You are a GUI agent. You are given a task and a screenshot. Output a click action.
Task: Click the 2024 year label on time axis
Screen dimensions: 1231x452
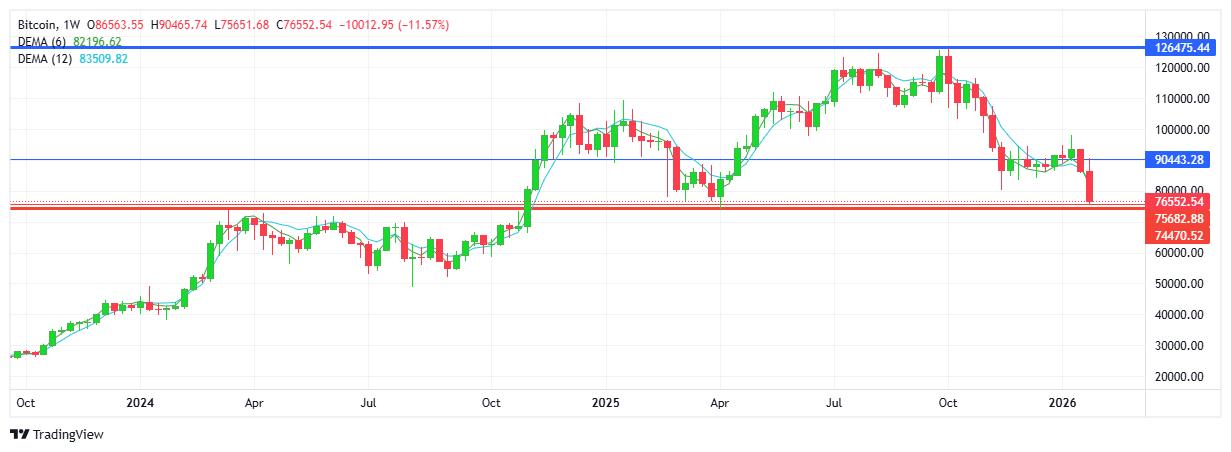coord(140,404)
